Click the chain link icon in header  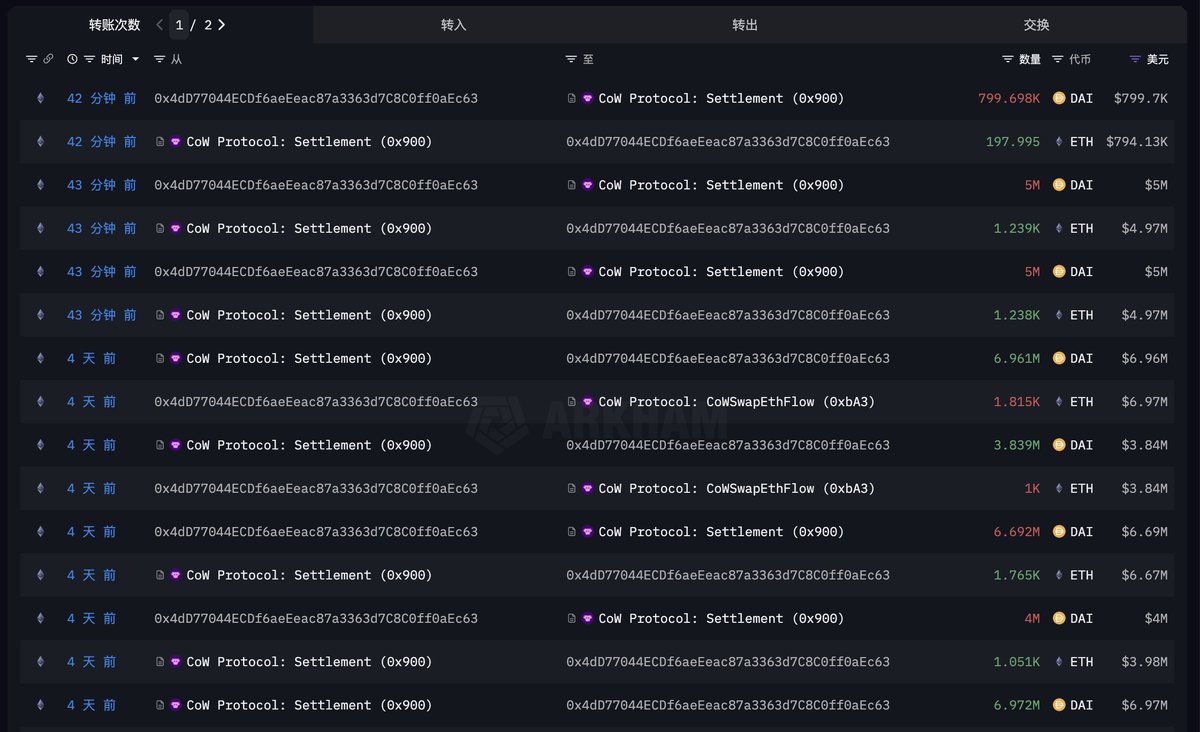[48, 60]
